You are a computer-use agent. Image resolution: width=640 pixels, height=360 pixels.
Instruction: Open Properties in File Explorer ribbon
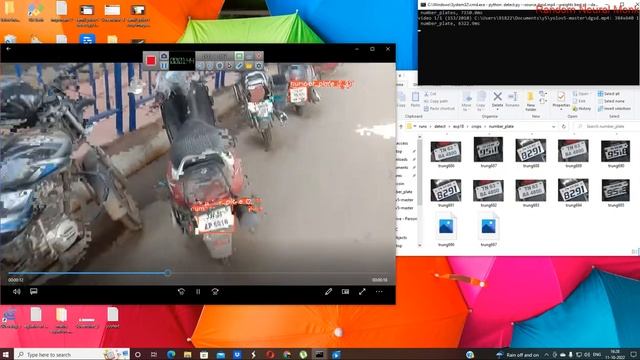(561, 100)
